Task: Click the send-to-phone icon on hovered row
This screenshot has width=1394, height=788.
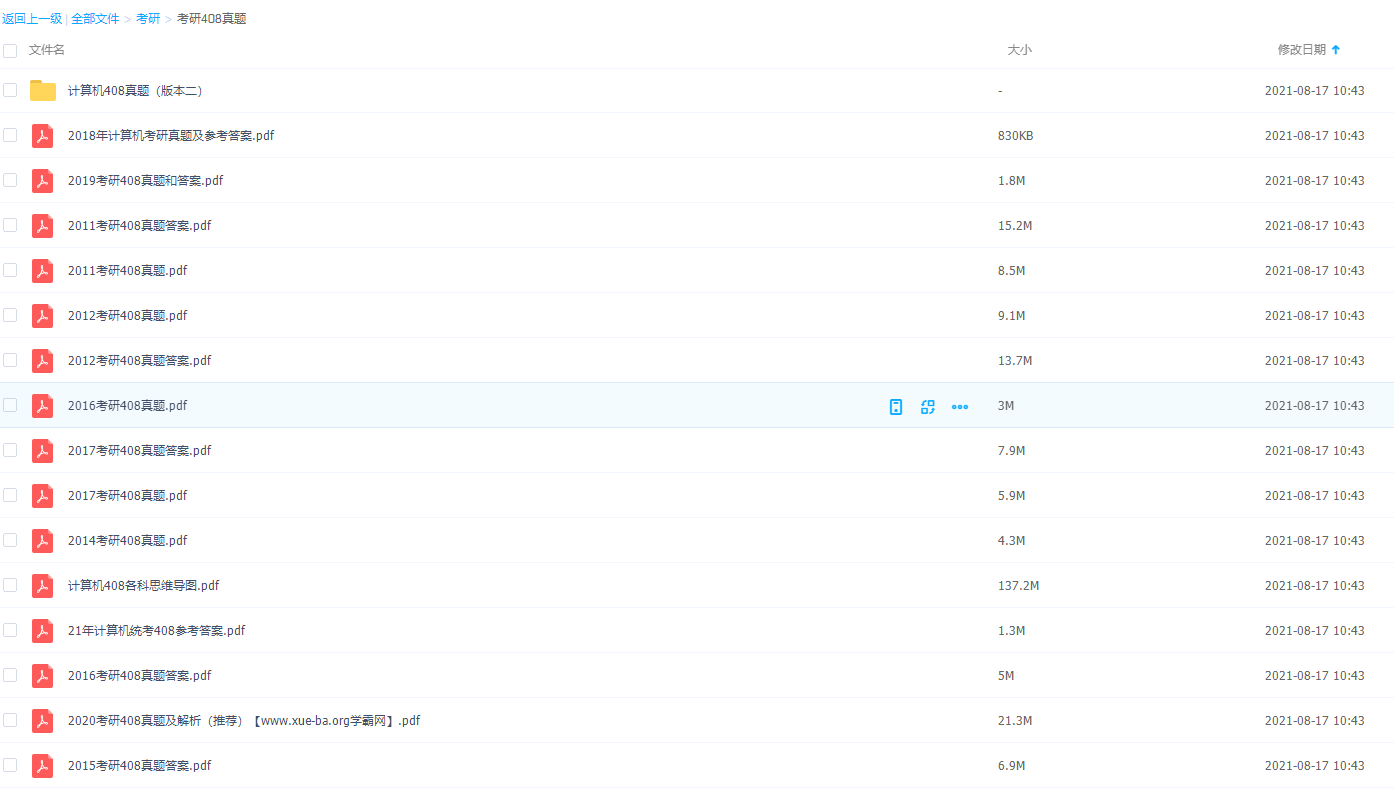Action: click(x=896, y=406)
